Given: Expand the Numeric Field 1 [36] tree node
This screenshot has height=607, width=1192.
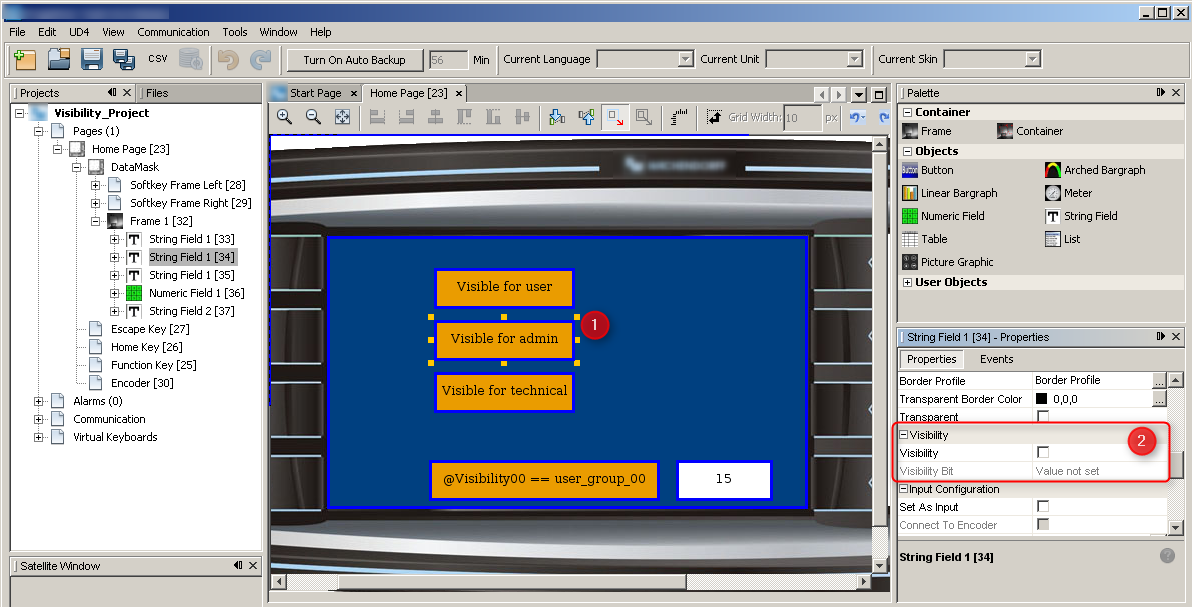Looking at the screenshot, I should click(x=114, y=293).
